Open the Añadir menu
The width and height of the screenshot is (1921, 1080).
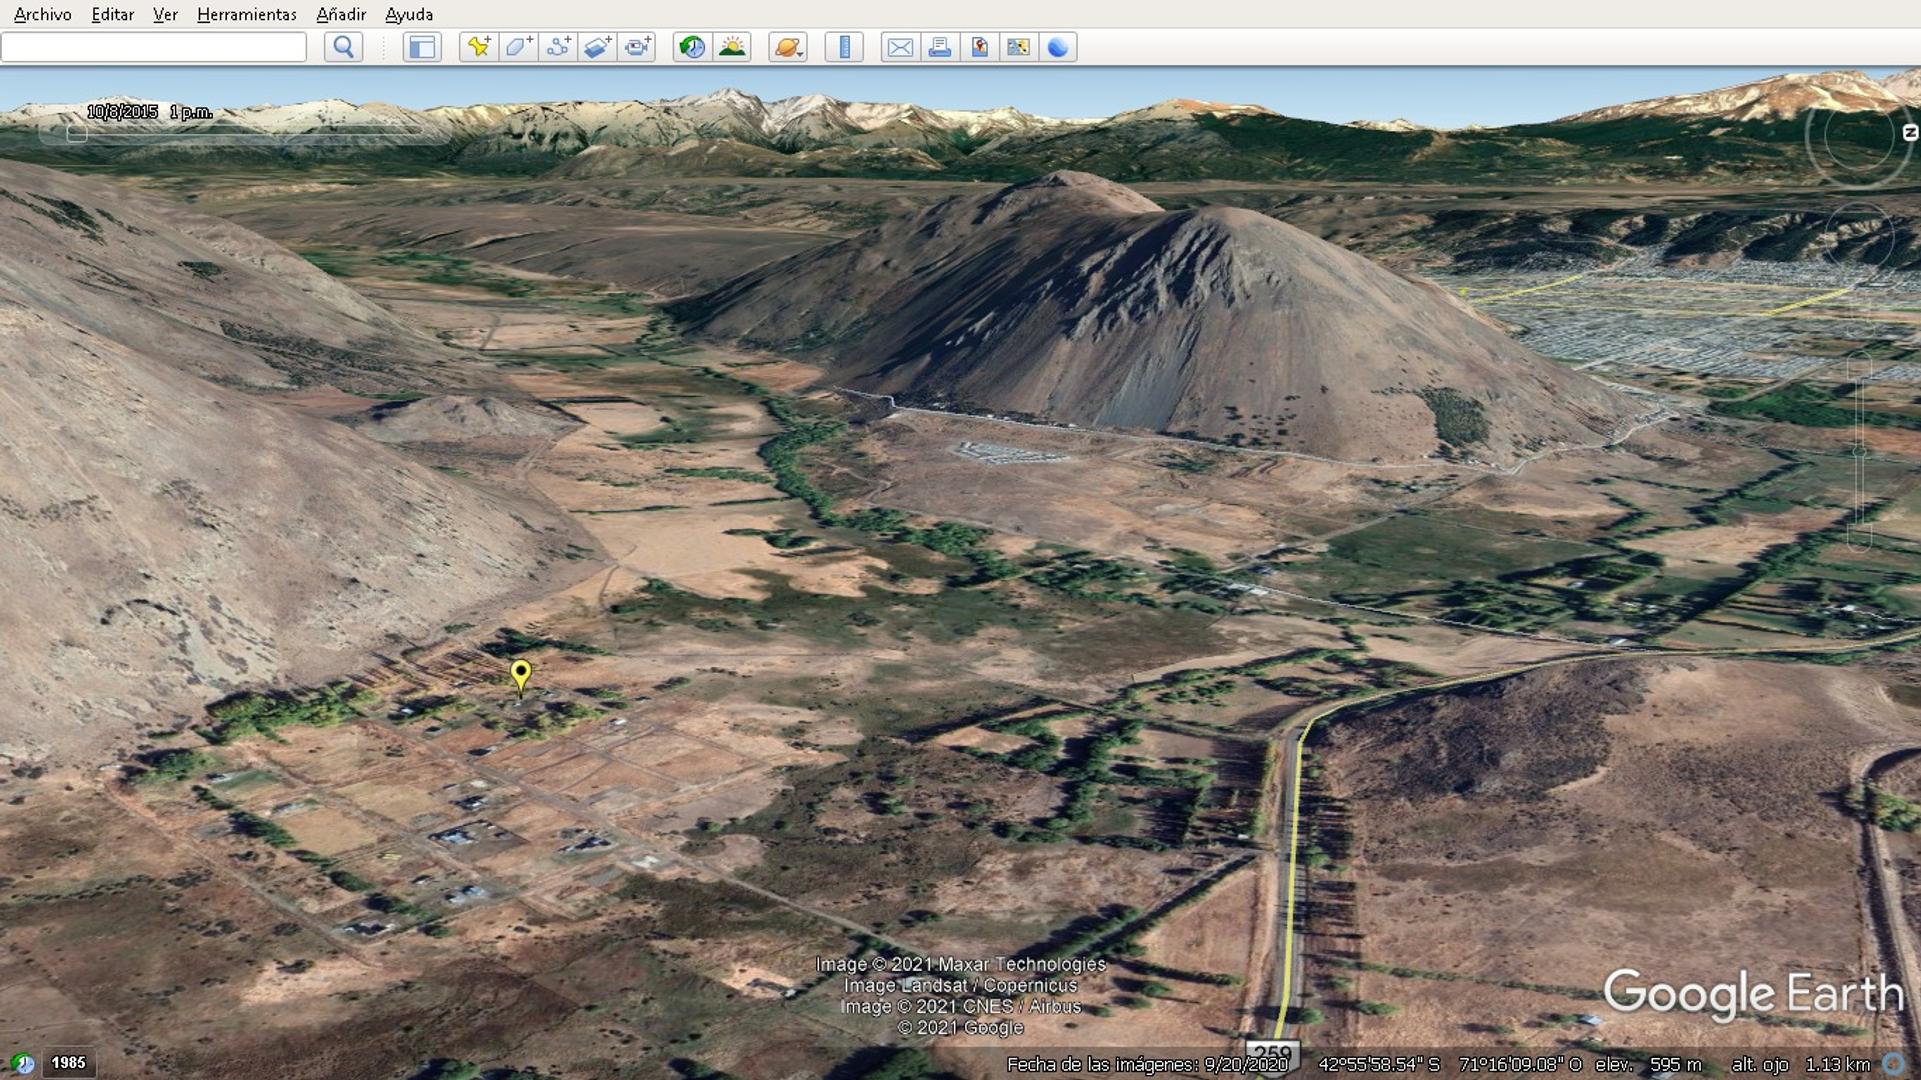tap(341, 14)
